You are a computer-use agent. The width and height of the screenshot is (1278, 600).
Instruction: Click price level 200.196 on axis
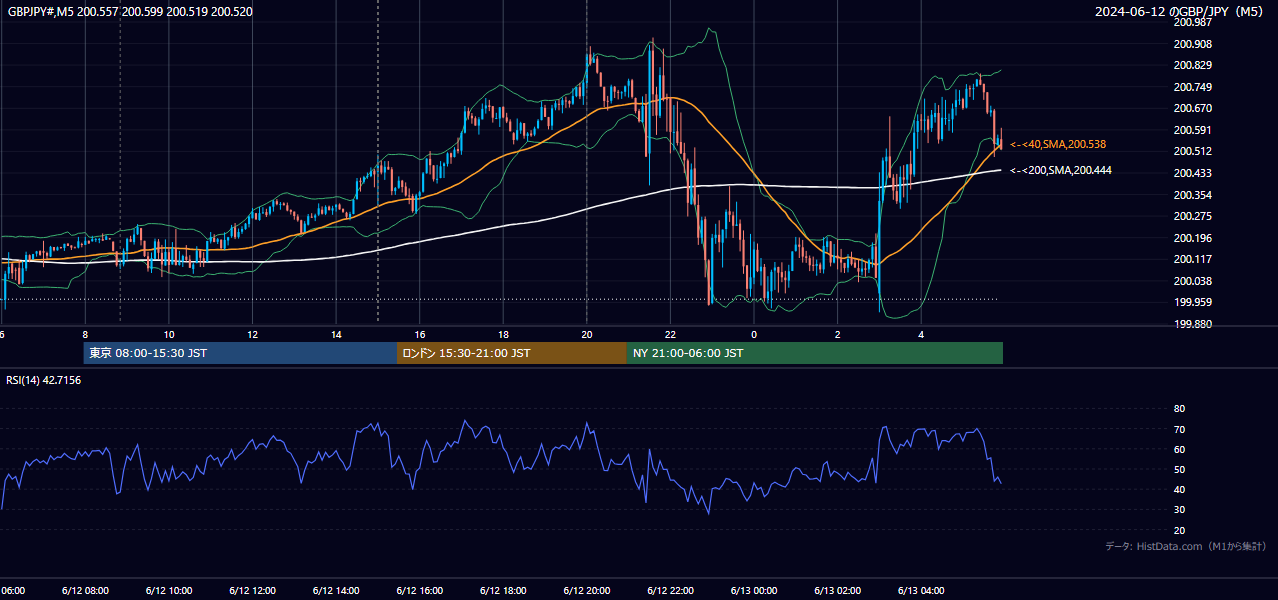point(1192,238)
